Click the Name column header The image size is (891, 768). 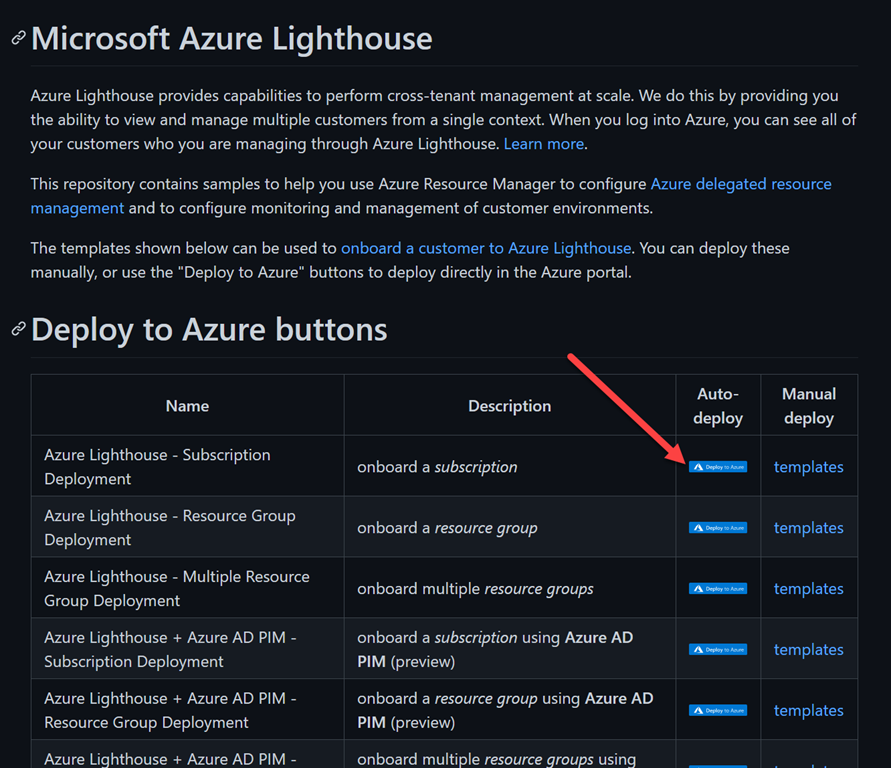click(x=187, y=406)
